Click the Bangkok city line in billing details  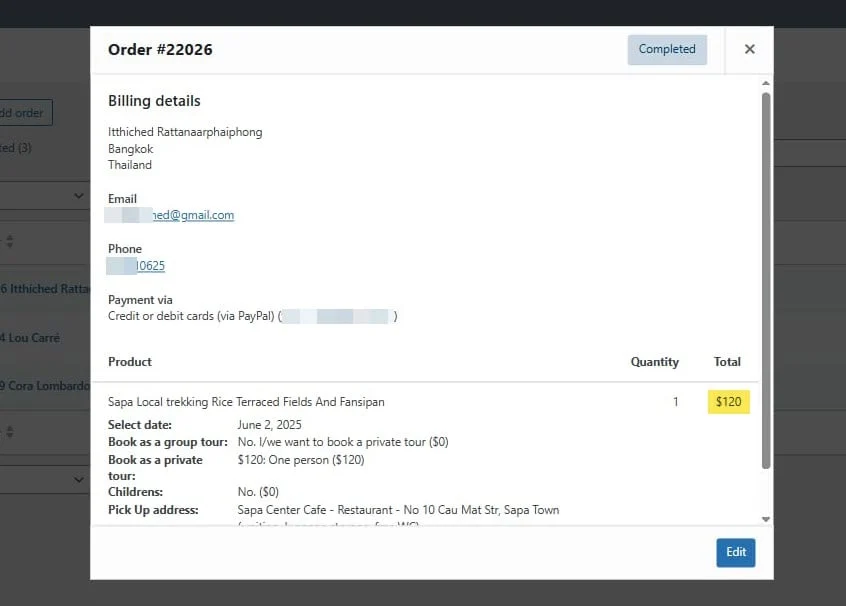pyautogui.click(x=131, y=149)
